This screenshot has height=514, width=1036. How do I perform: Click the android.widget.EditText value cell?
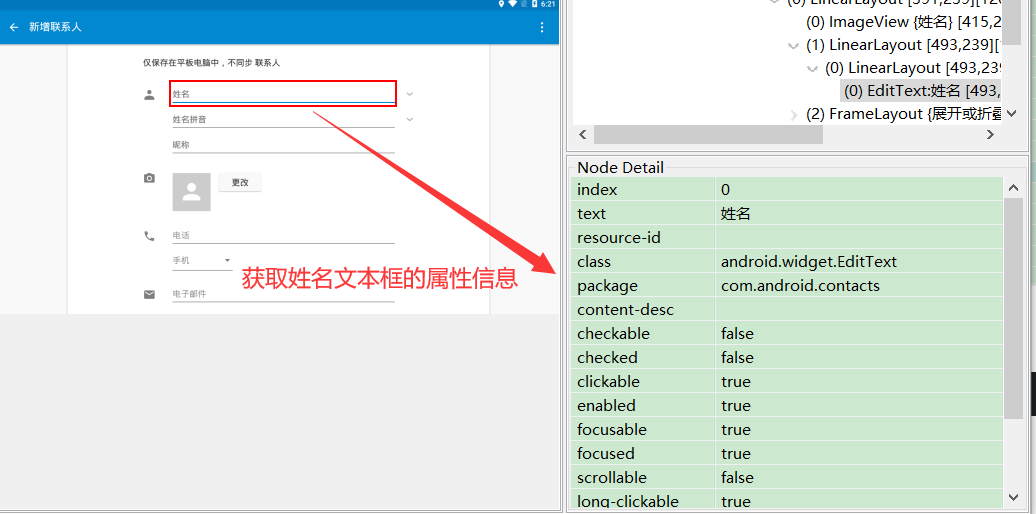[859, 262]
